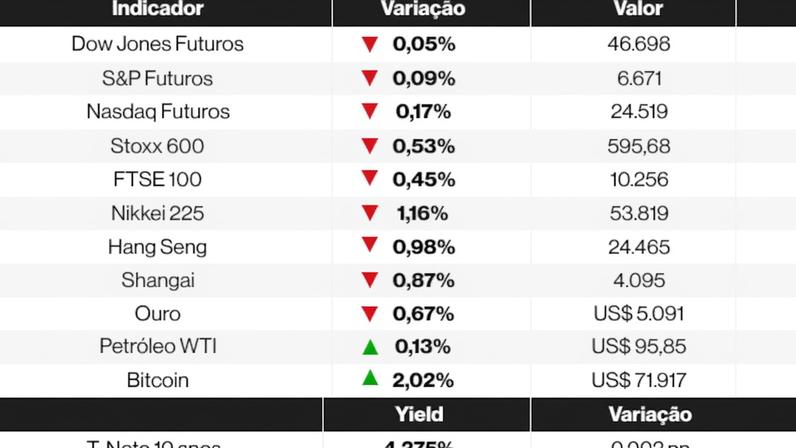Click the Bitcoin value US$ 71.917
Viewport: 796px width, 448px height.
click(x=639, y=381)
